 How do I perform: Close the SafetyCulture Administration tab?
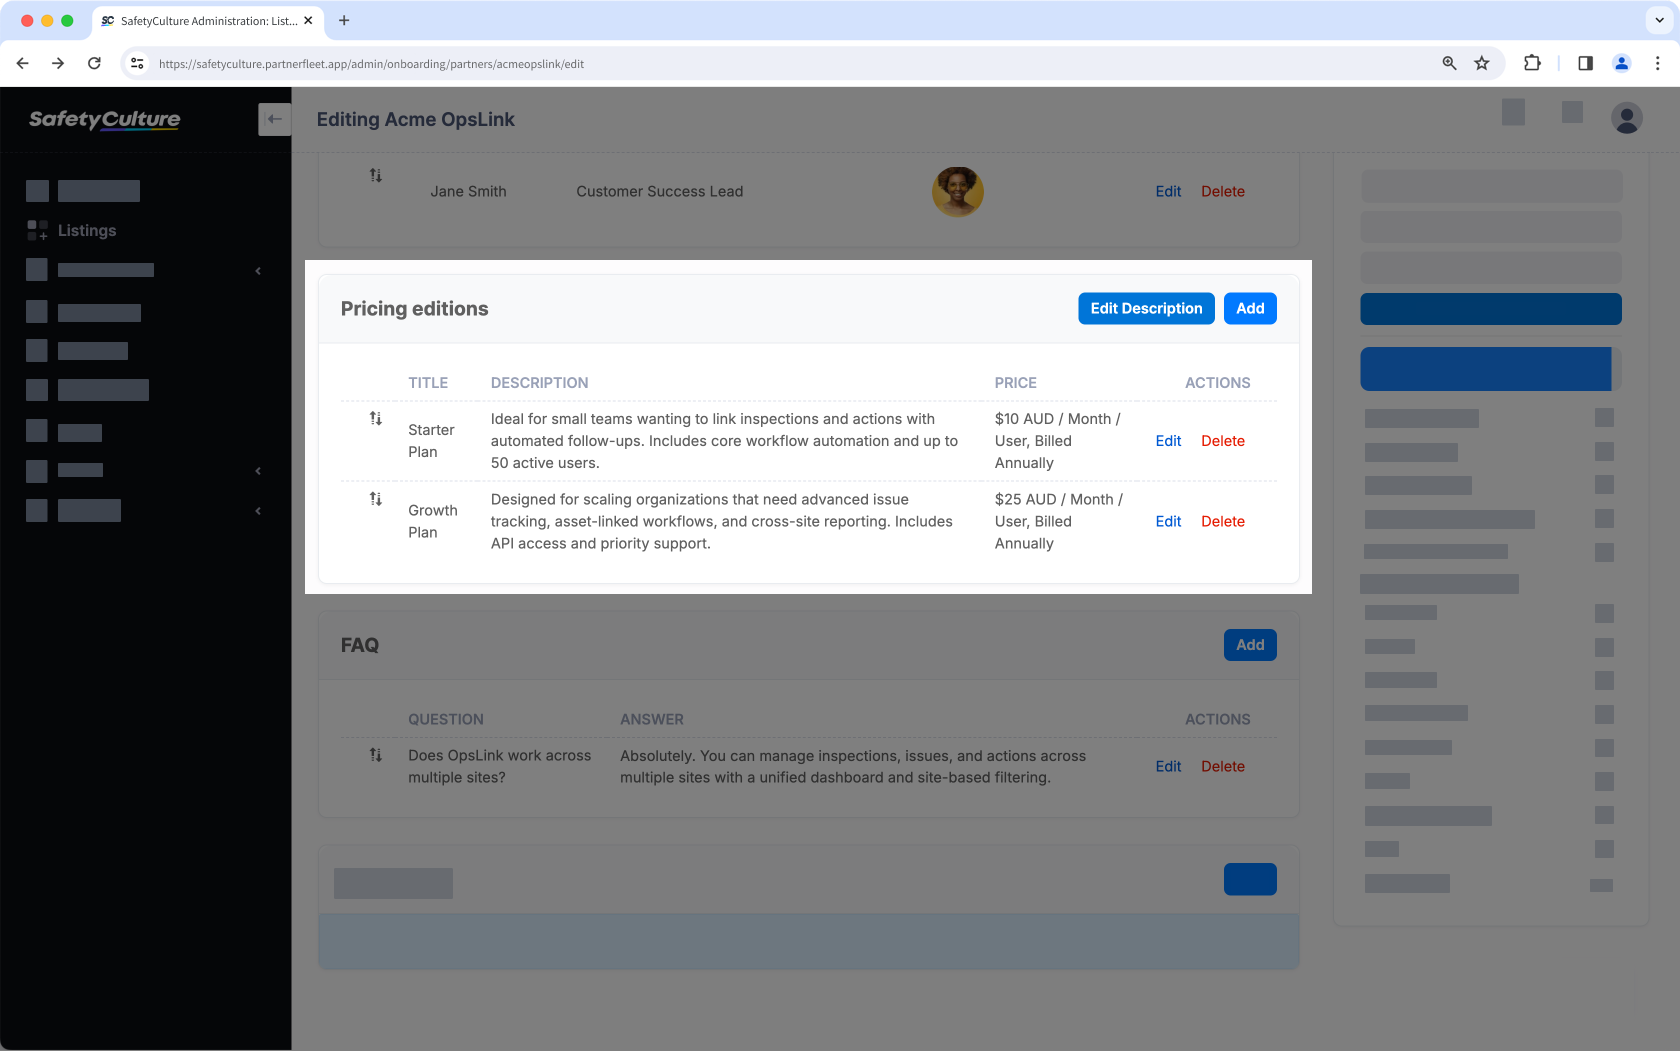tap(308, 20)
